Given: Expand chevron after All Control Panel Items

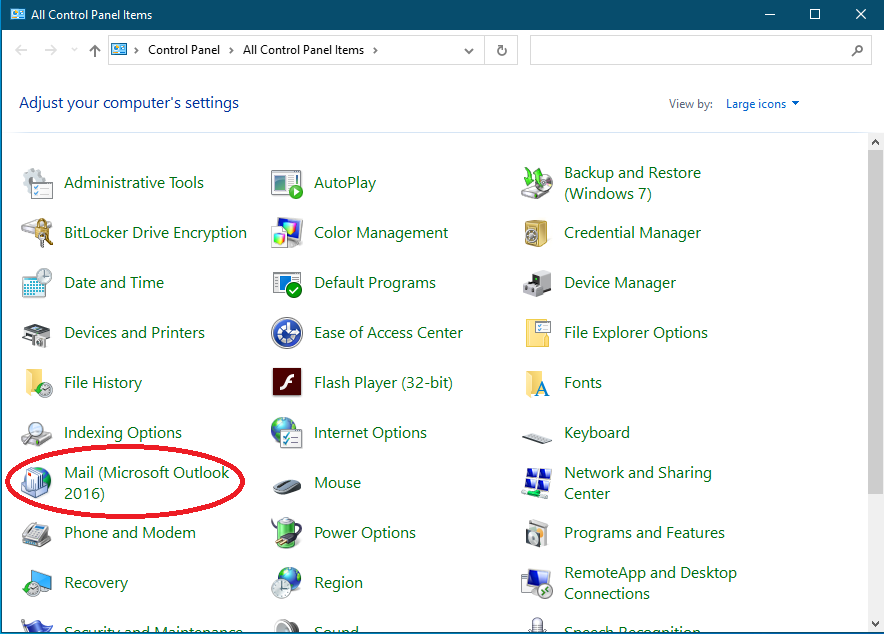Looking at the screenshot, I should (375, 50).
